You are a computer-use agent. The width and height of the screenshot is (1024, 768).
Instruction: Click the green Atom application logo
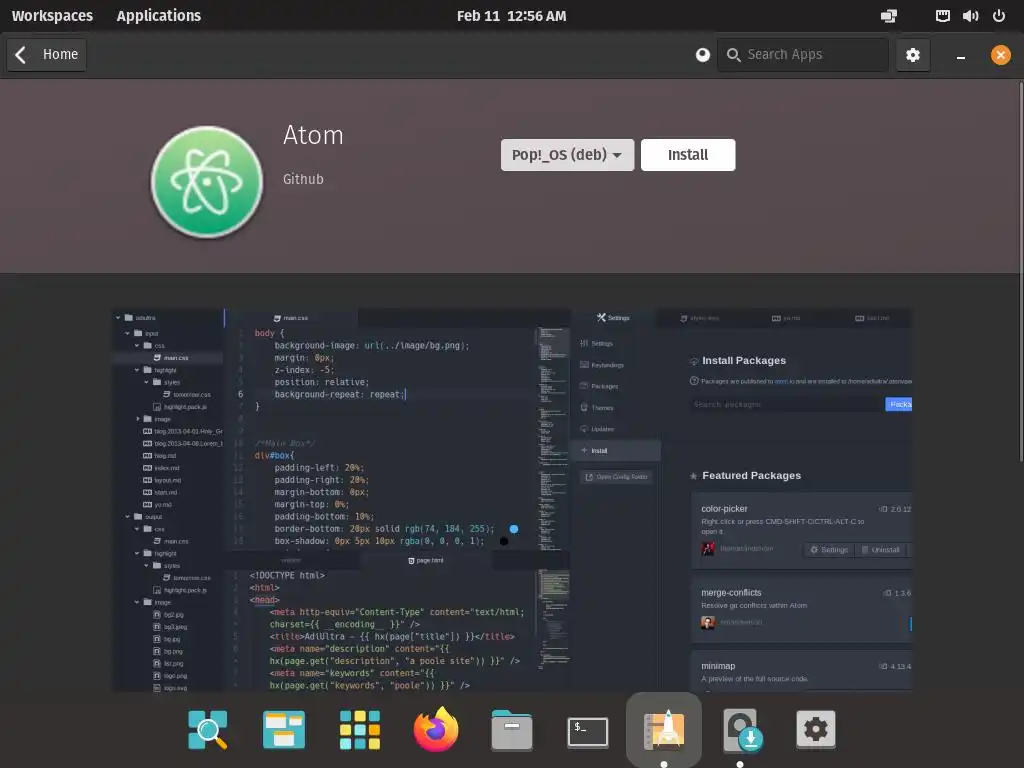207,182
